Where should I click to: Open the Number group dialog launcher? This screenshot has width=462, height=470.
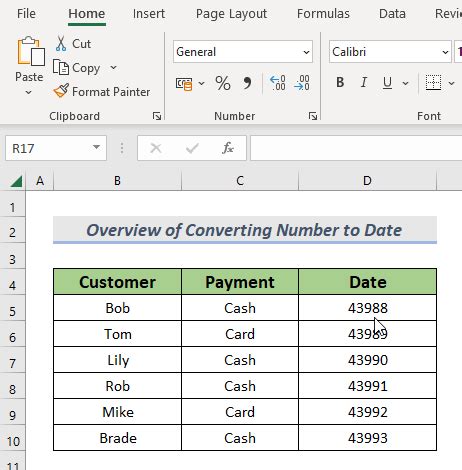(313, 116)
